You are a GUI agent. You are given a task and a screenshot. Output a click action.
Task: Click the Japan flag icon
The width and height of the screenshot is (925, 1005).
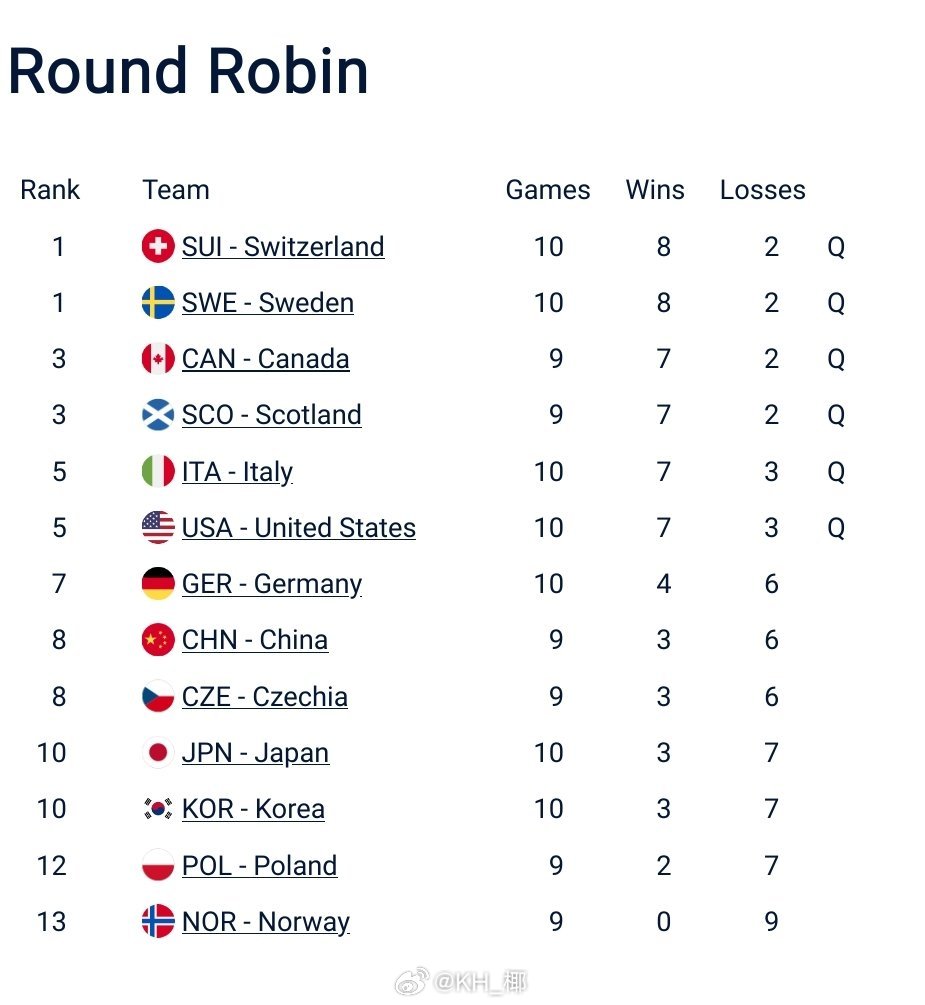[158, 753]
